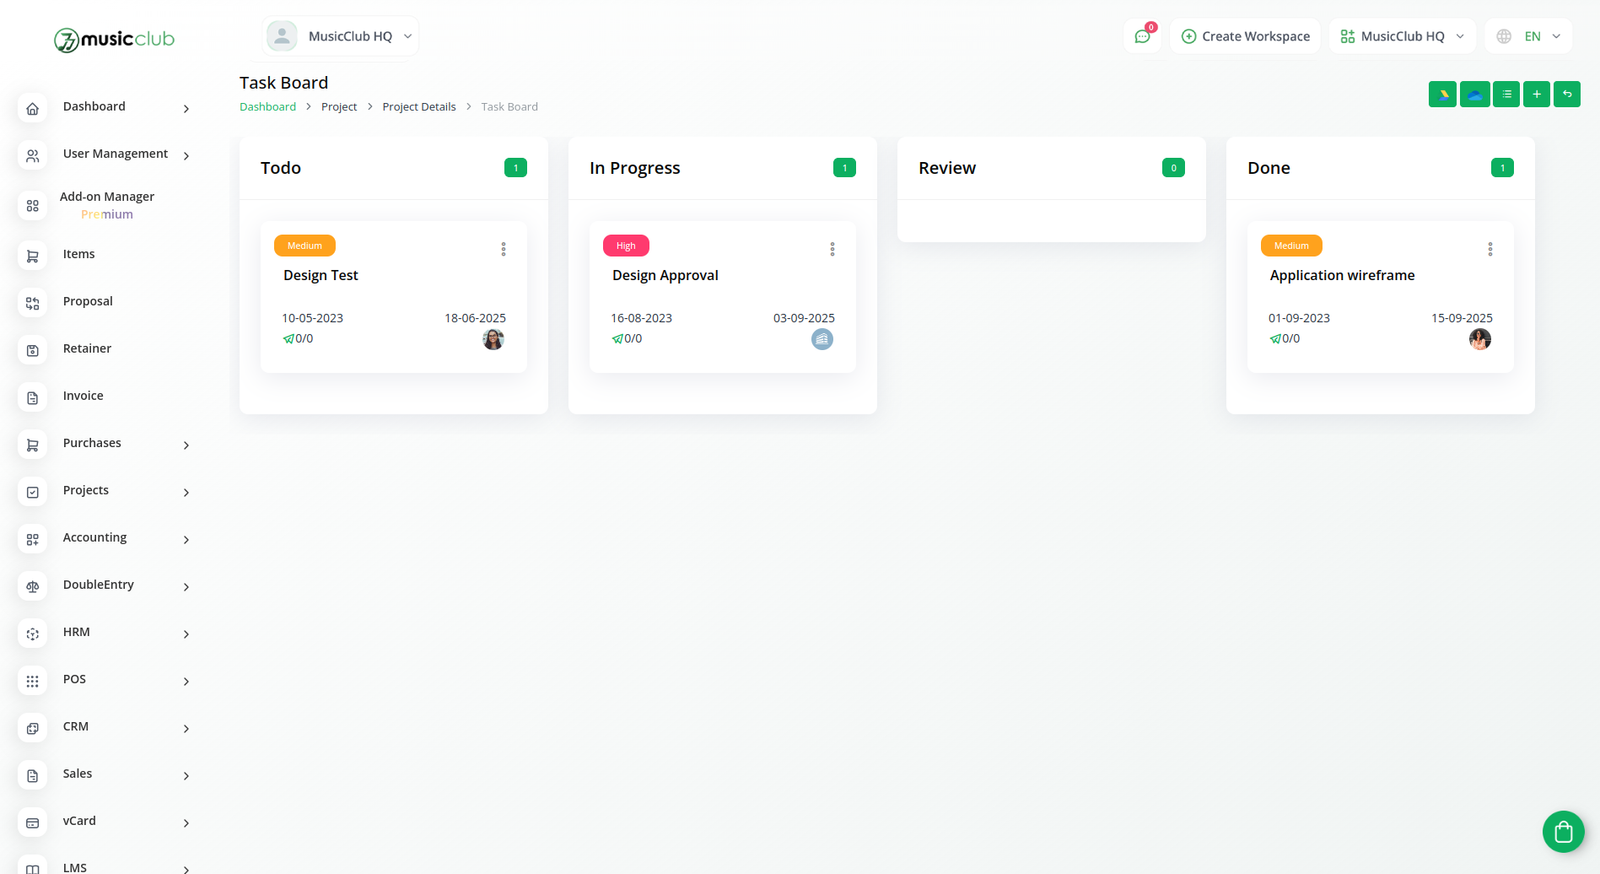This screenshot has width=1600, height=874.
Task: Expand the Projects submenu chevron
Action: 186,492
